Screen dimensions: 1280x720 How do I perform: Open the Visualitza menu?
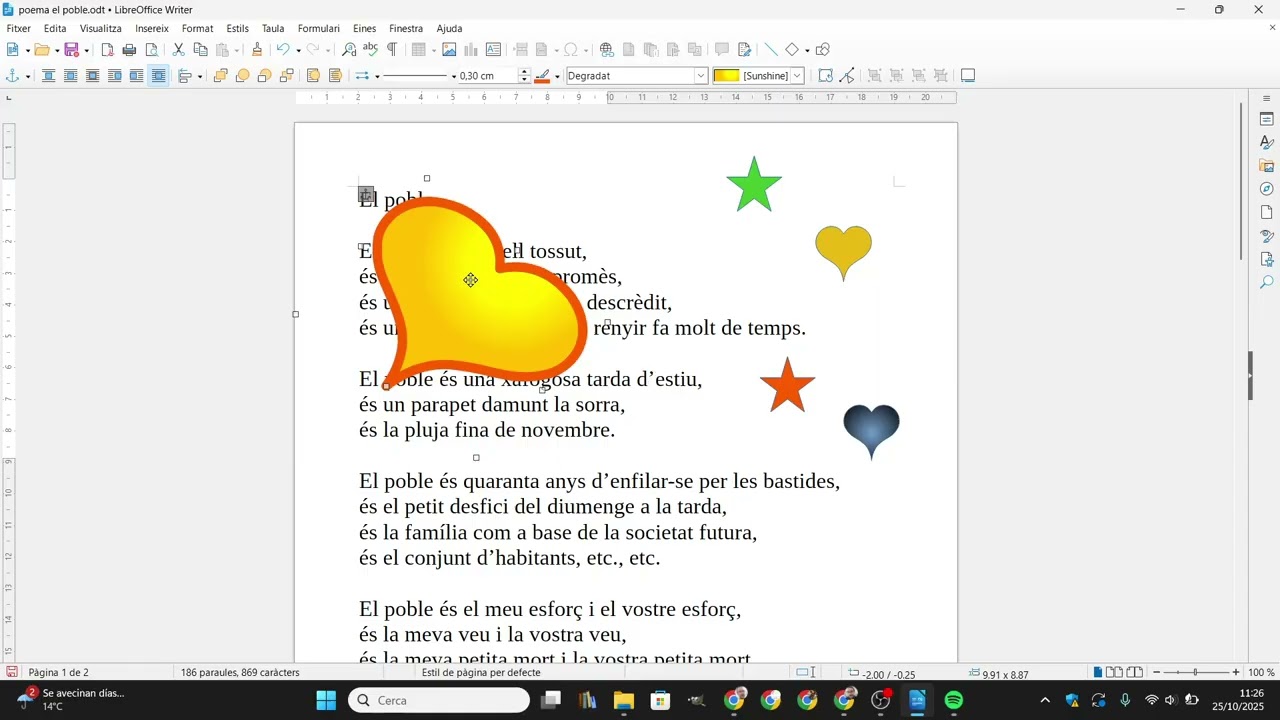(101, 29)
